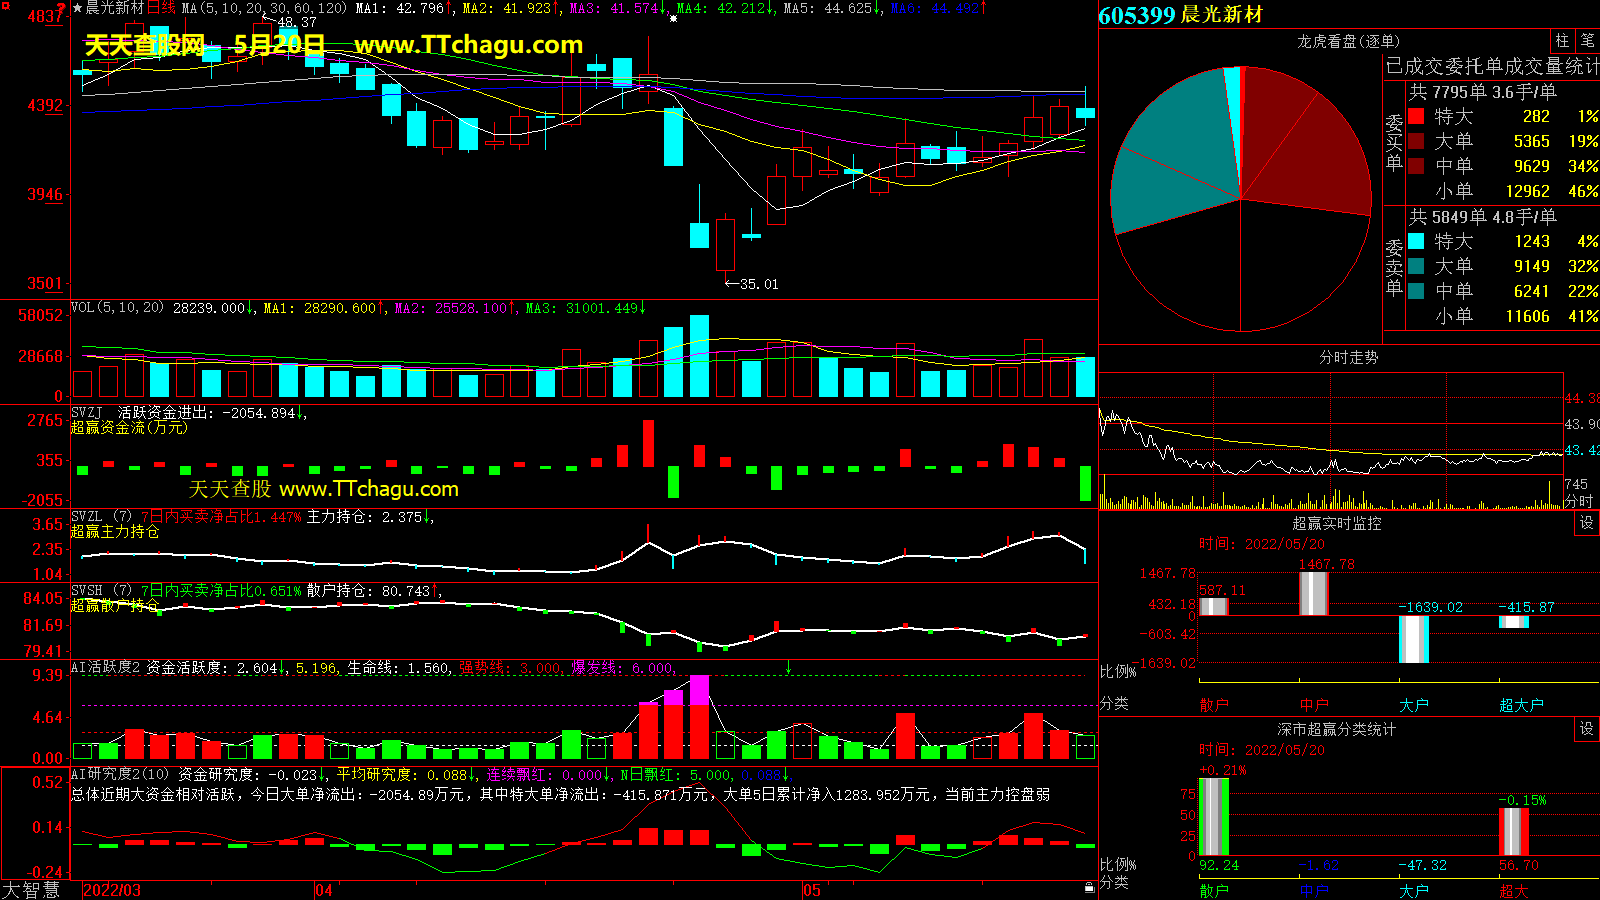1600x900 pixels.
Task: Select the MA(5,10,20,30,60,120) indicator label
Action: [264, 8]
